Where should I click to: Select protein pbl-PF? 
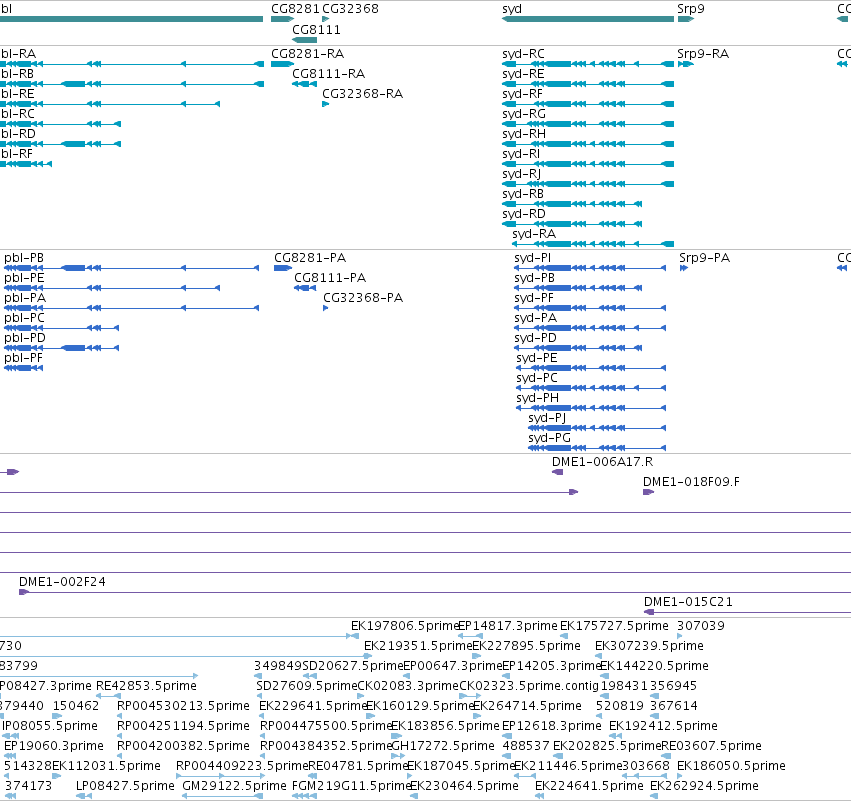pyautogui.click(x=23, y=358)
